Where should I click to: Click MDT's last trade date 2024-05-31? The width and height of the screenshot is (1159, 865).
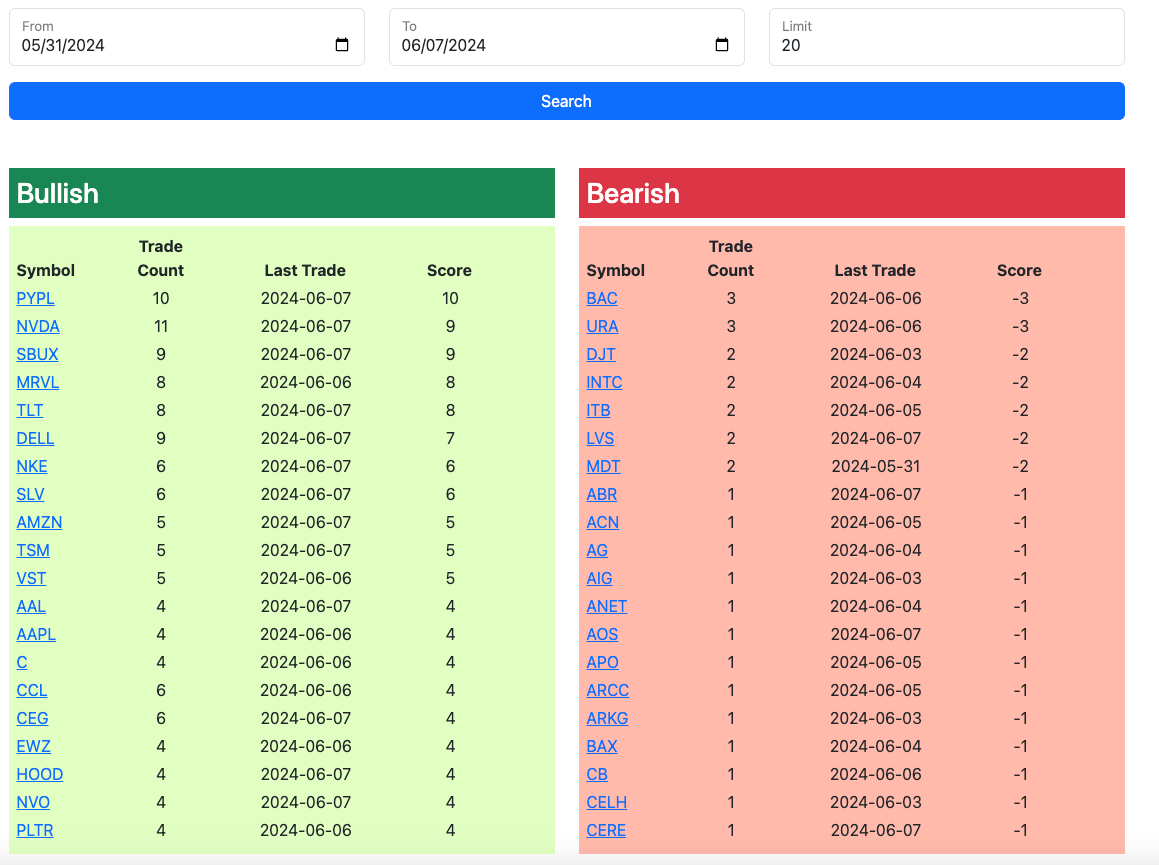pyautogui.click(x=876, y=467)
